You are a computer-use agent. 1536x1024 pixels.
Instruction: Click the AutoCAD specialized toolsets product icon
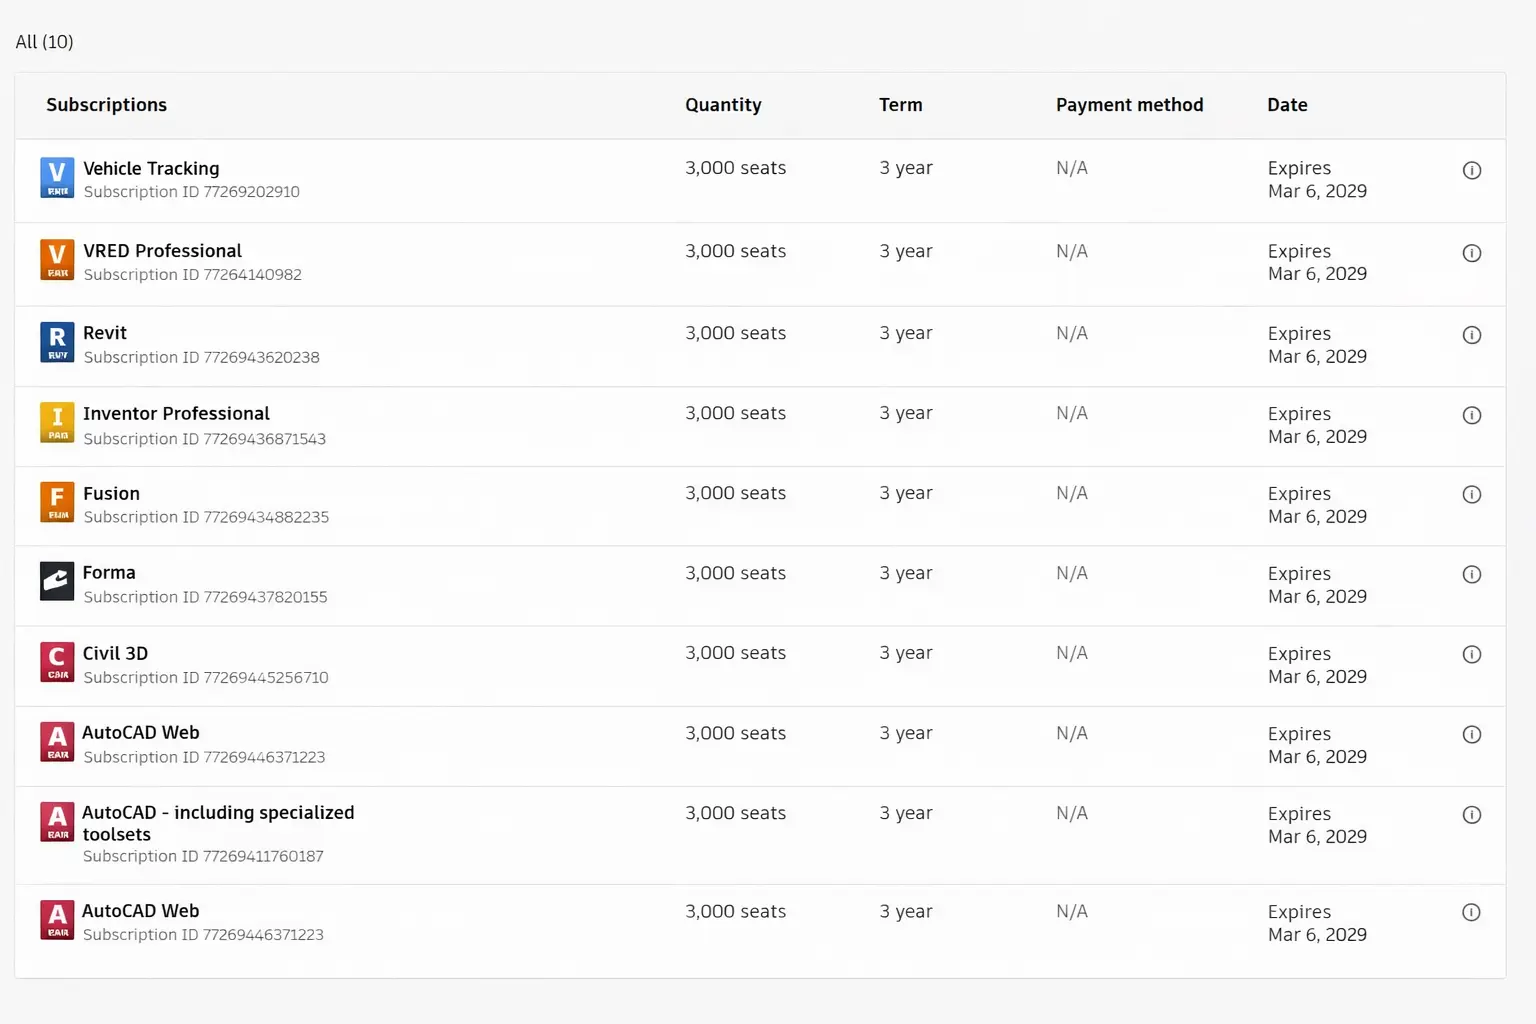pos(57,822)
